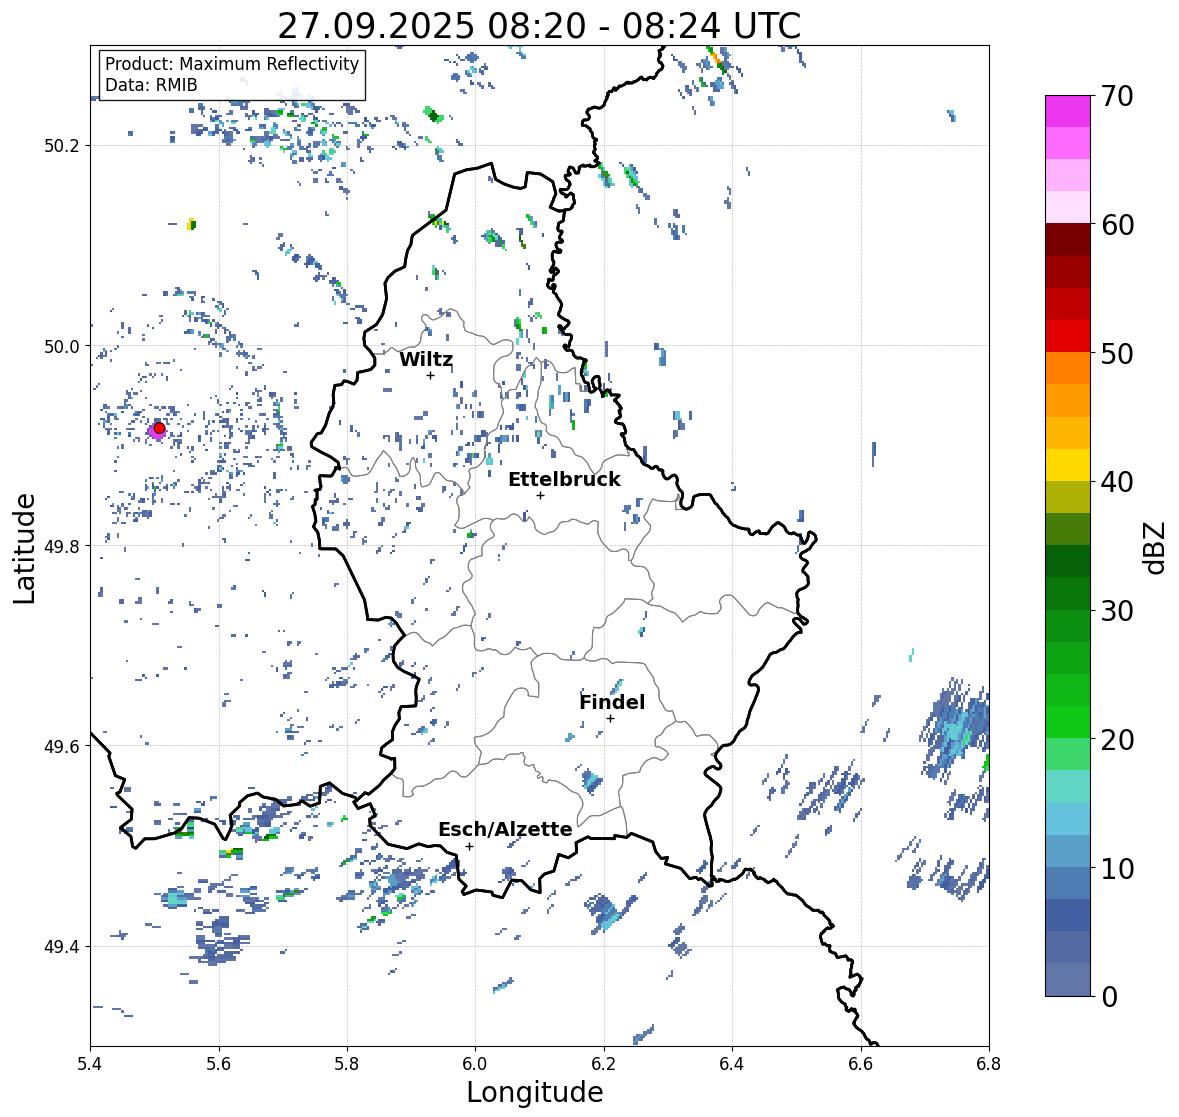Click the Esch/Alzette city label
This screenshot has width=1179, height=1117.
(505, 829)
